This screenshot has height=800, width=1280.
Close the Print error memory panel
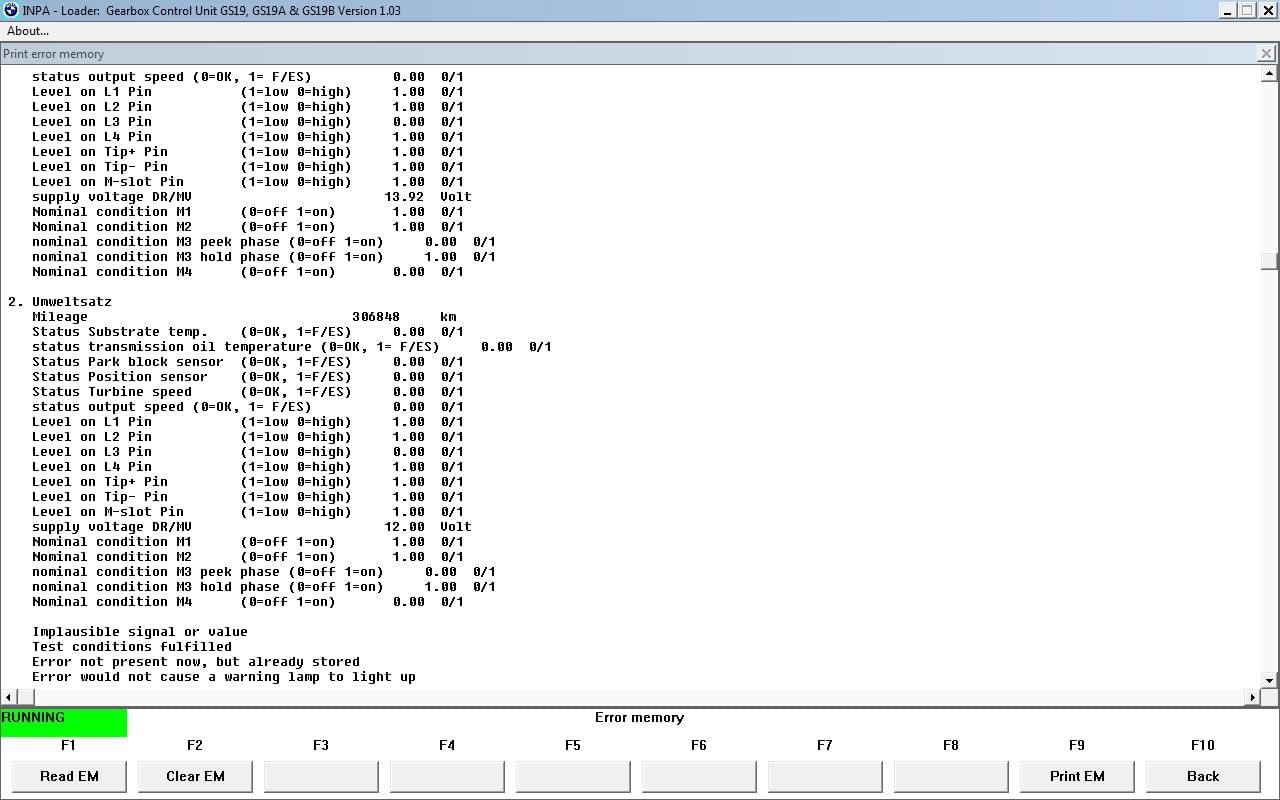pyautogui.click(x=1267, y=54)
